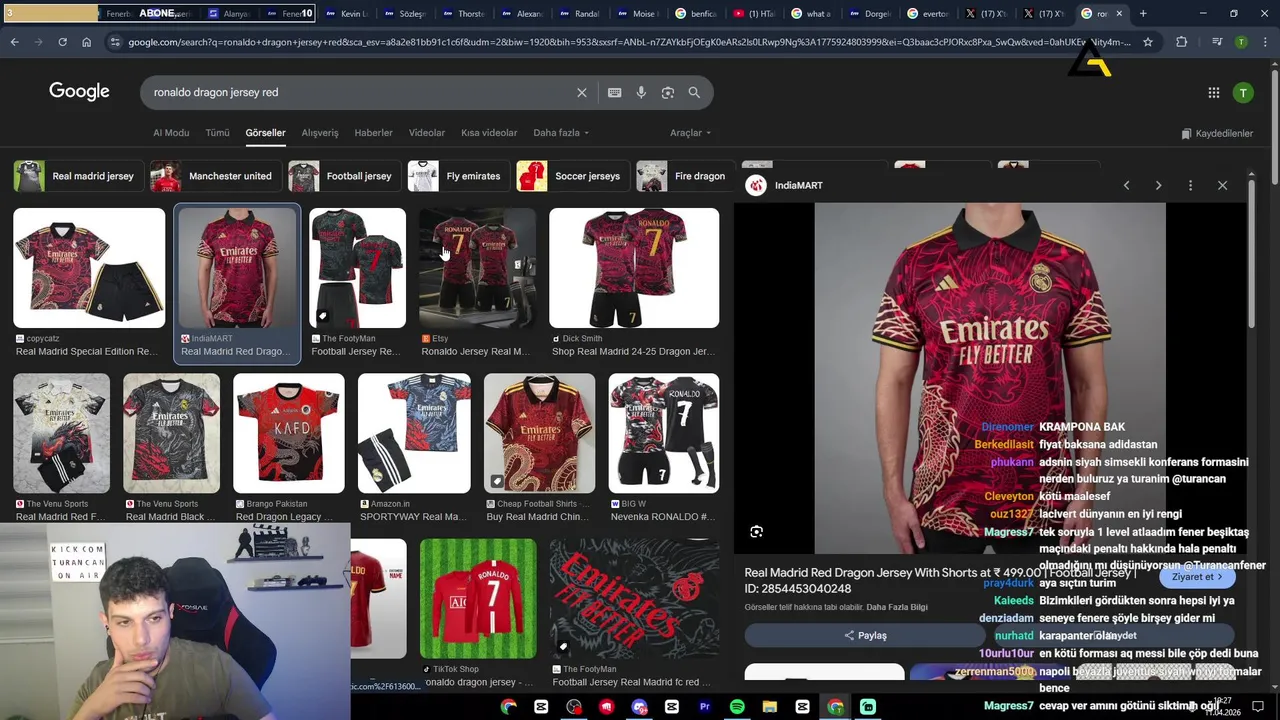Open the browser home page
This screenshot has width=1280, height=720.
click(x=87, y=42)
